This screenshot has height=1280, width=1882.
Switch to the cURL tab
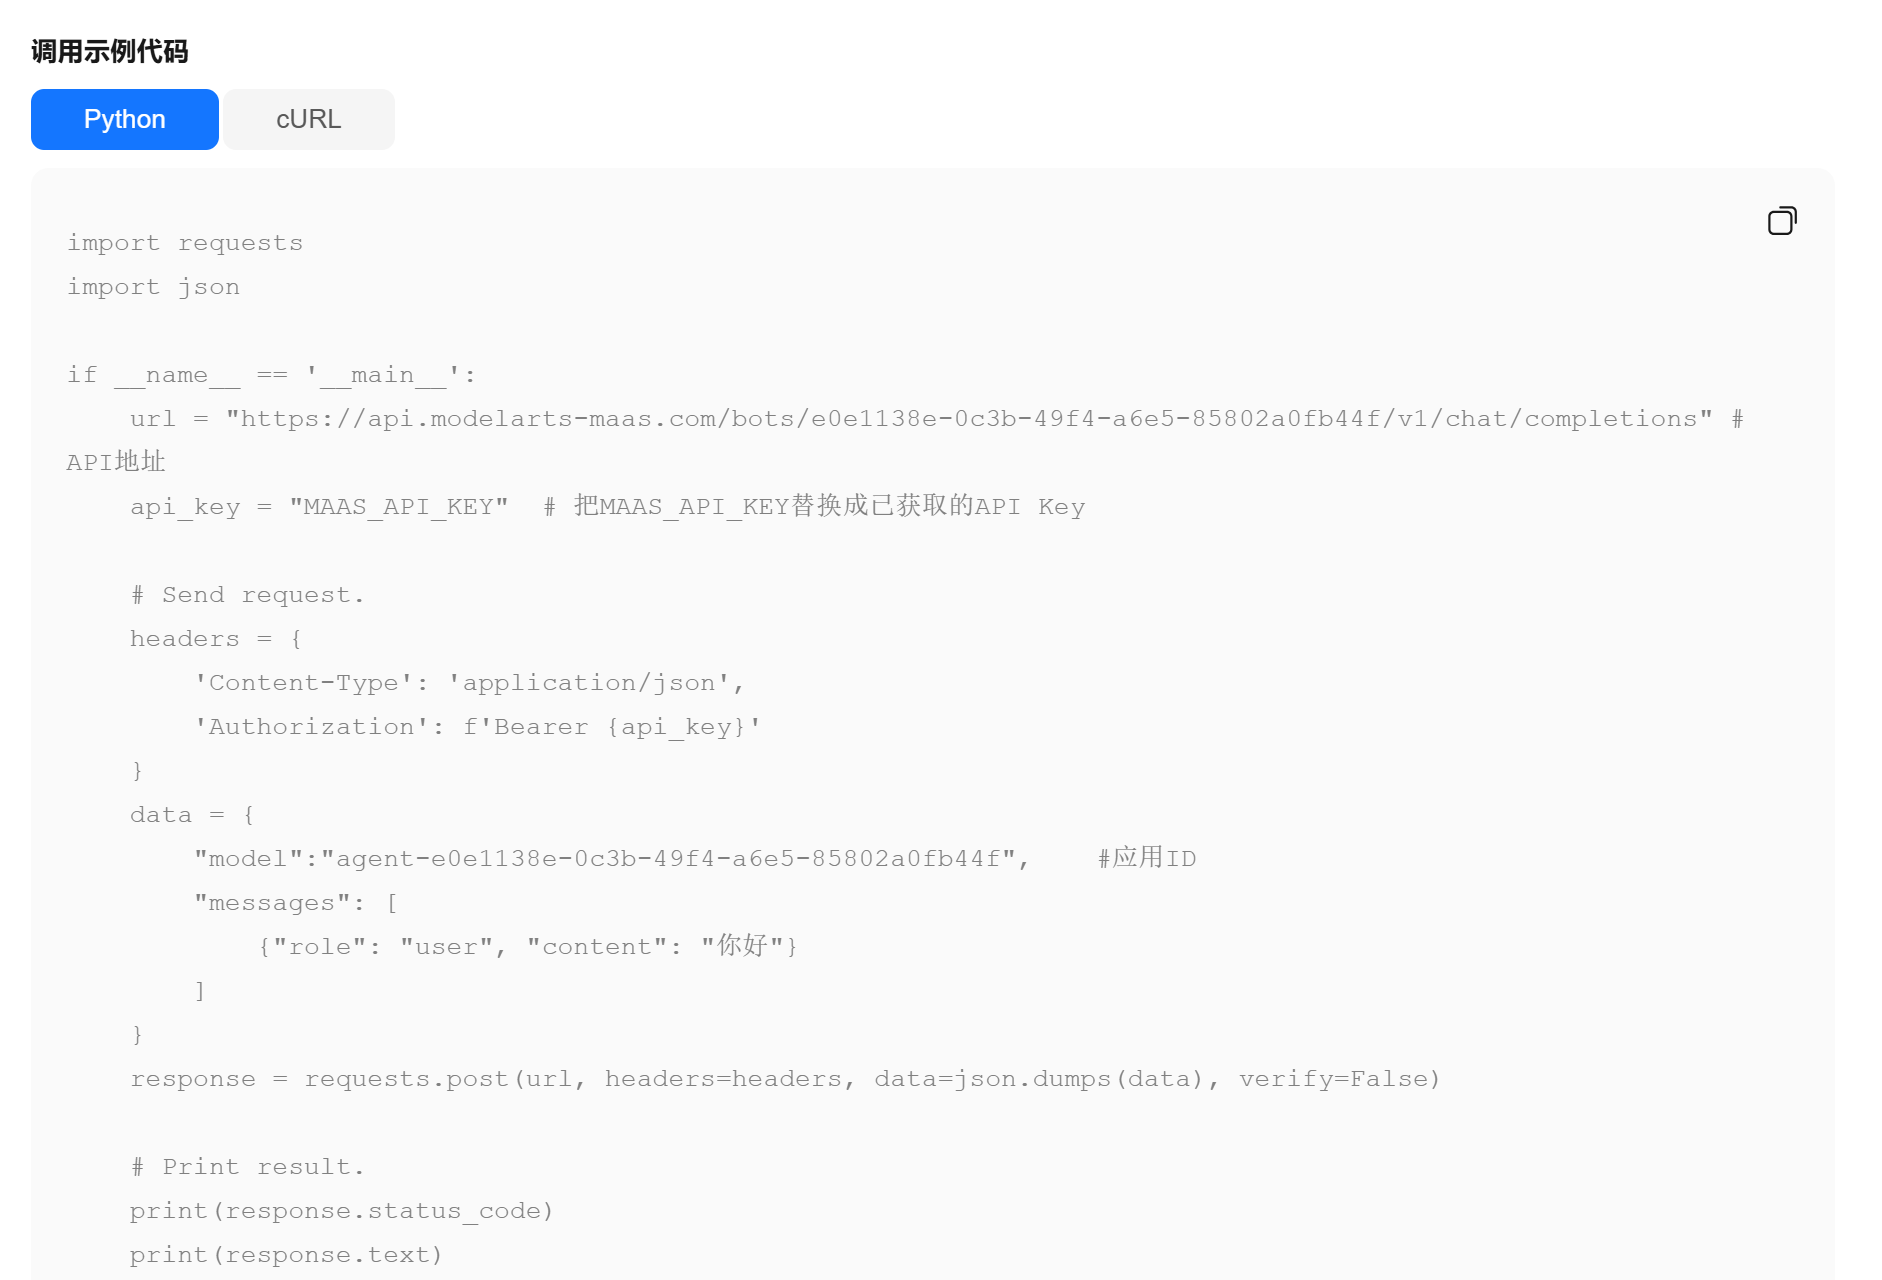pos(308,120)
